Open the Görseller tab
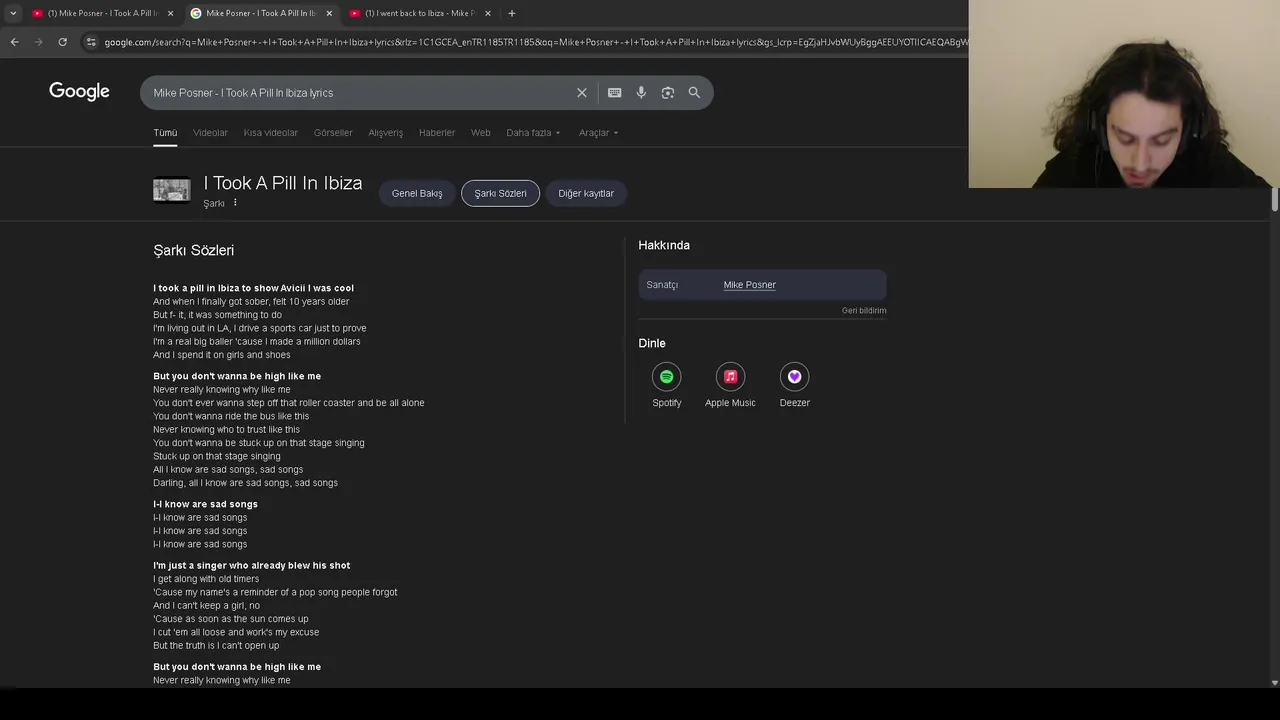 (x=333, y=132)
